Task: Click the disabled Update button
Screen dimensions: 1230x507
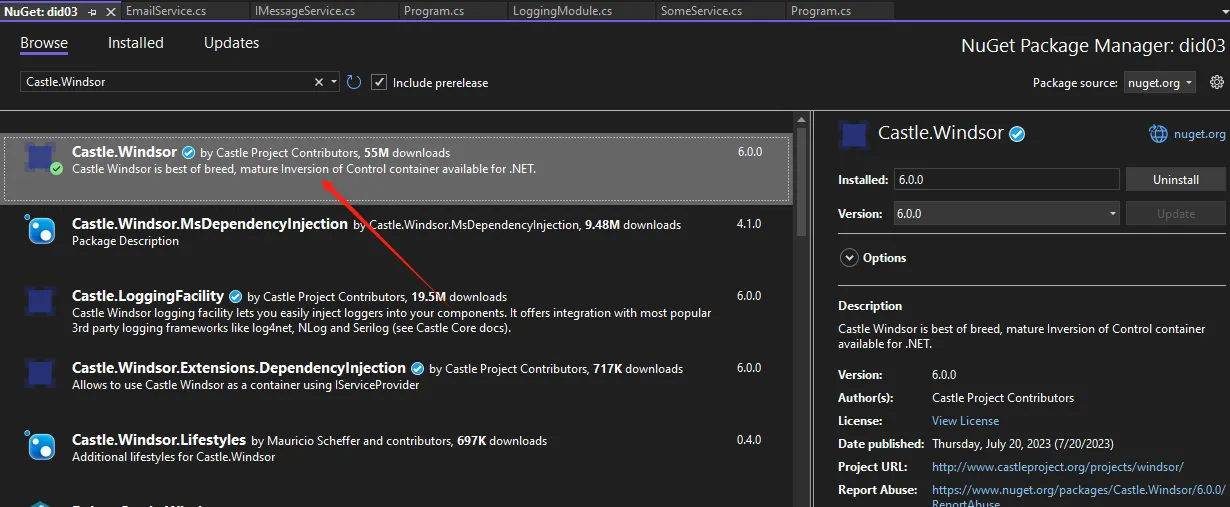Action: 1175,214
